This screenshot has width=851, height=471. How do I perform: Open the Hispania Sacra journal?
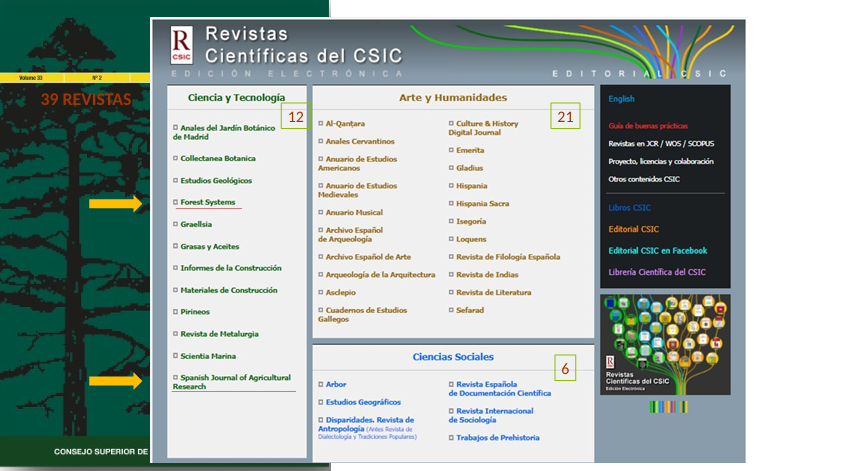point(482,204)
